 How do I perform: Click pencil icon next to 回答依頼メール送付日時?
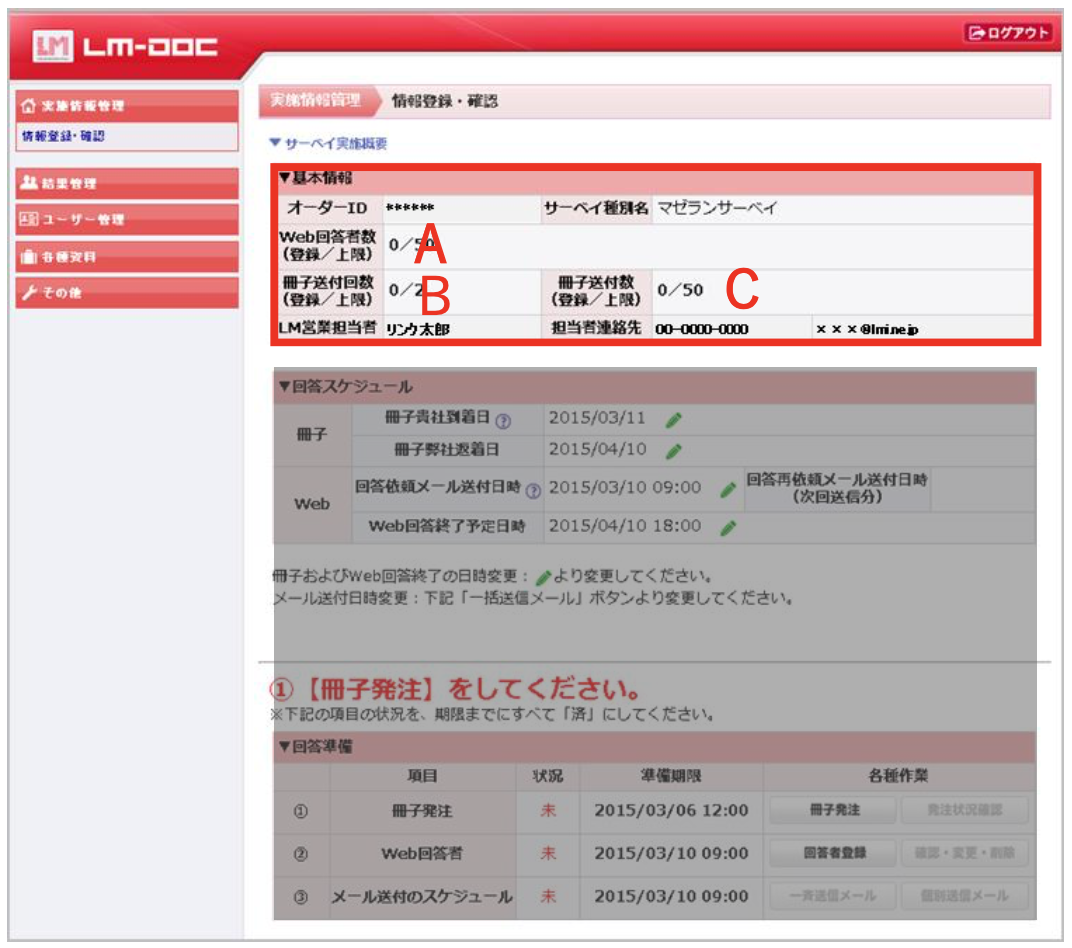point(728,489)
